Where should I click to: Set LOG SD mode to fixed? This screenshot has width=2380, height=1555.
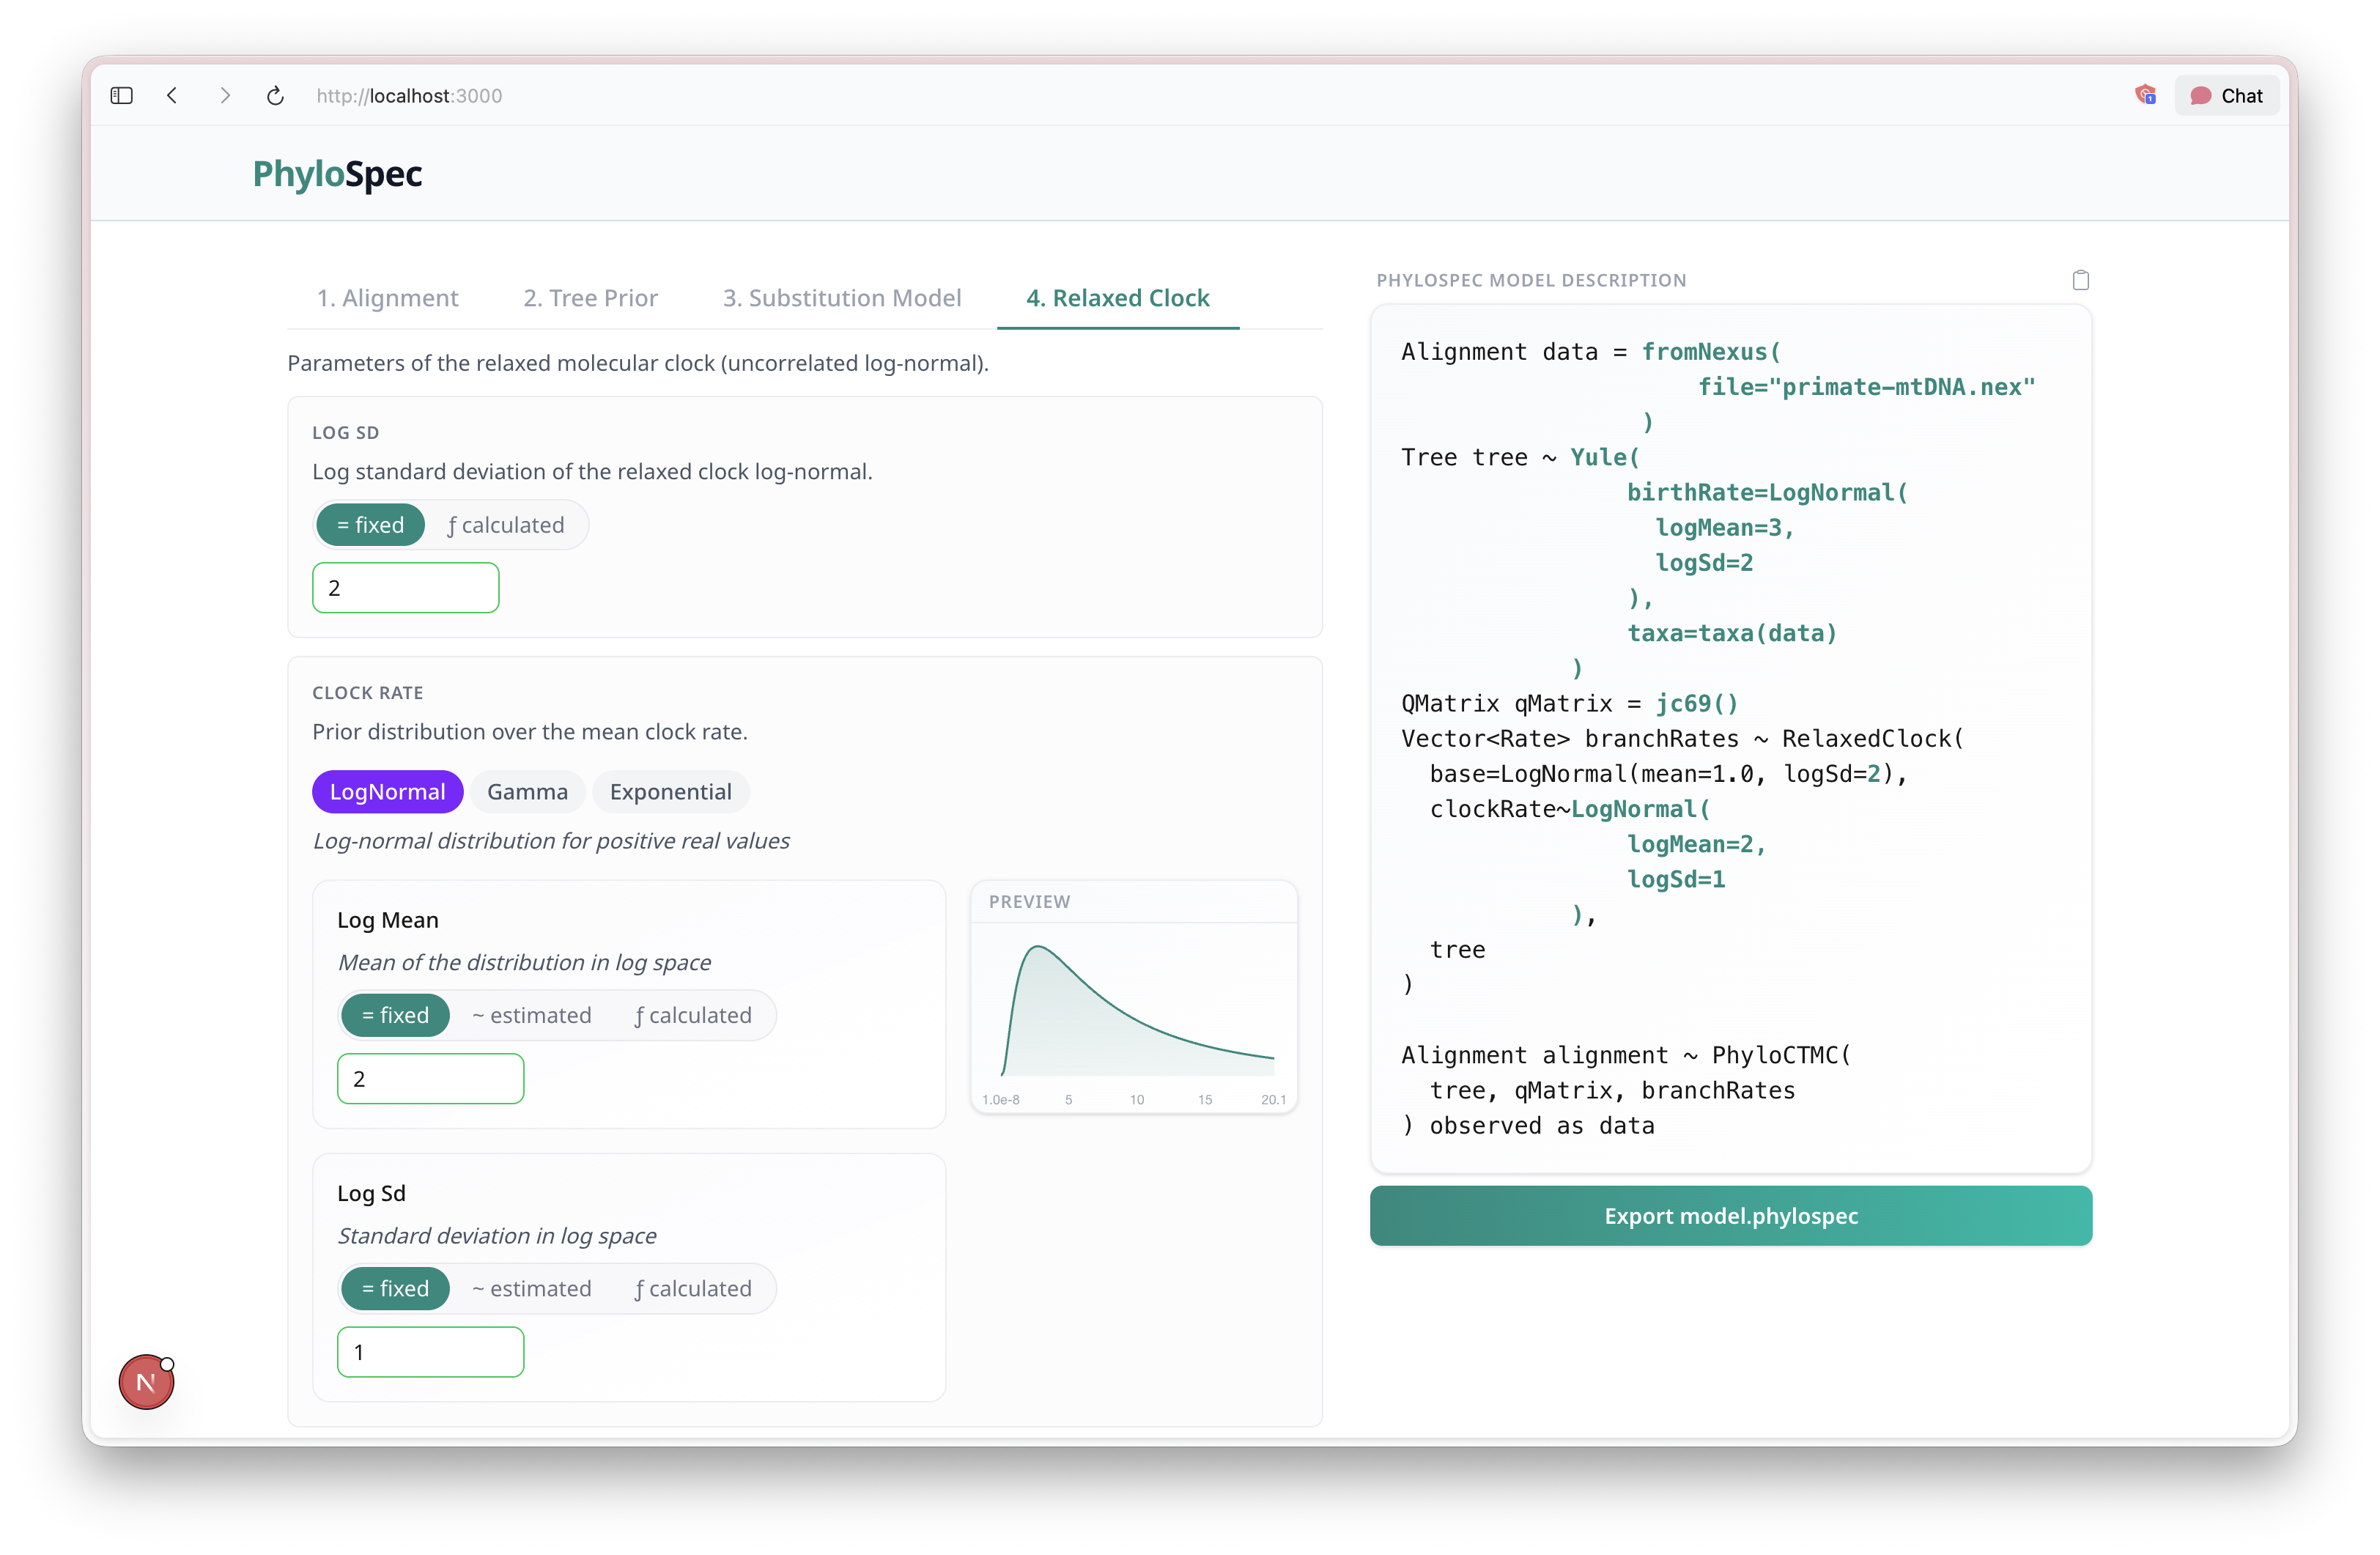tap(370, 525)
